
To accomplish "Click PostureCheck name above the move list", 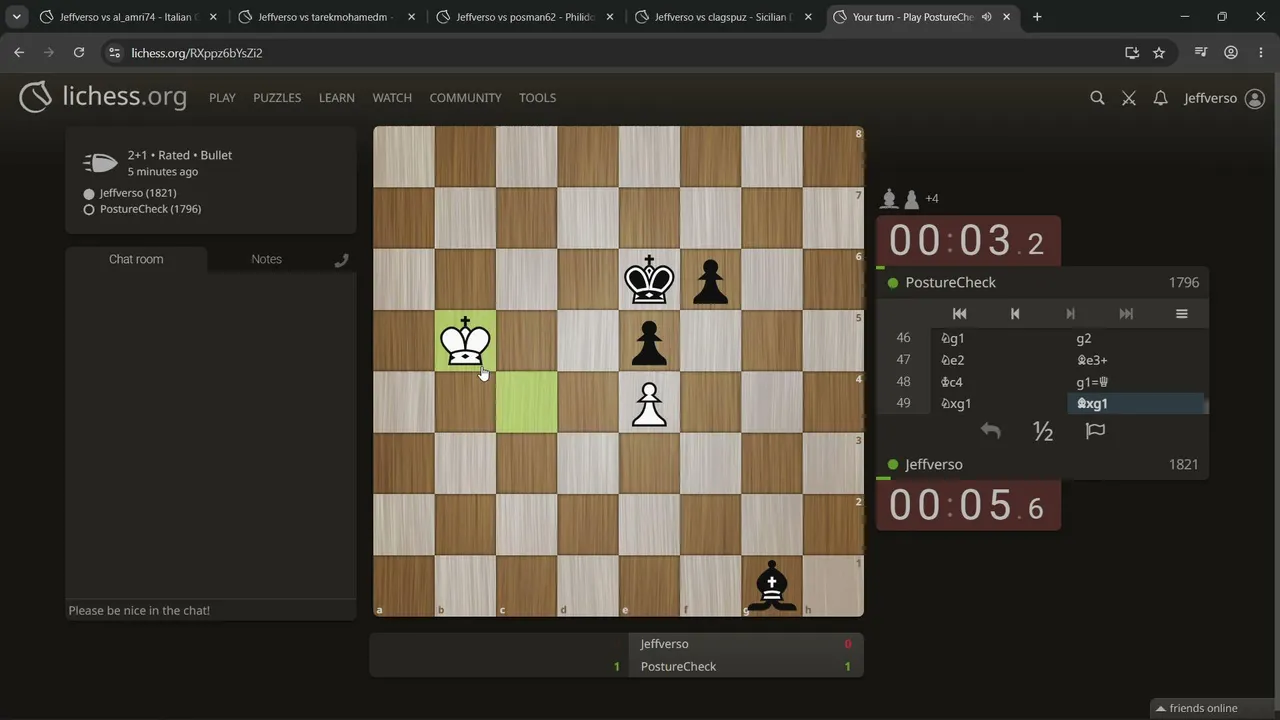I will [950, 282].
